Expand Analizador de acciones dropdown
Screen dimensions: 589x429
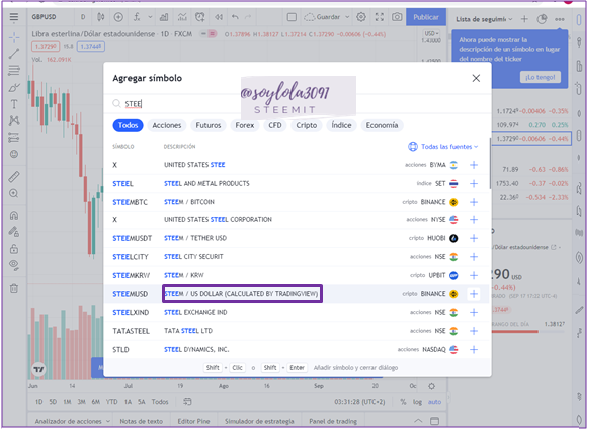pos(72,421)
